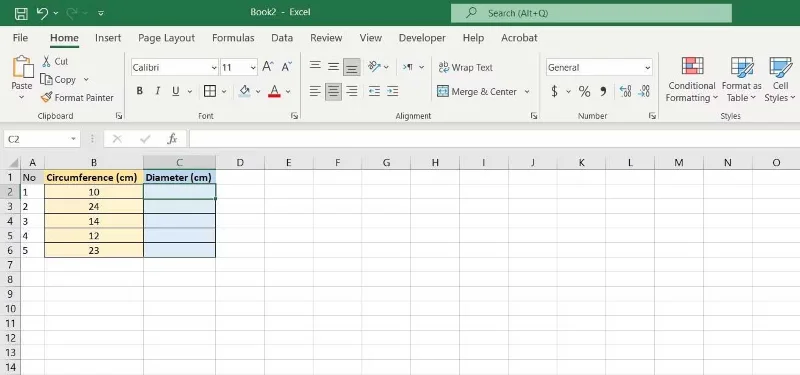Click the Decrease Indent icon

374,91
